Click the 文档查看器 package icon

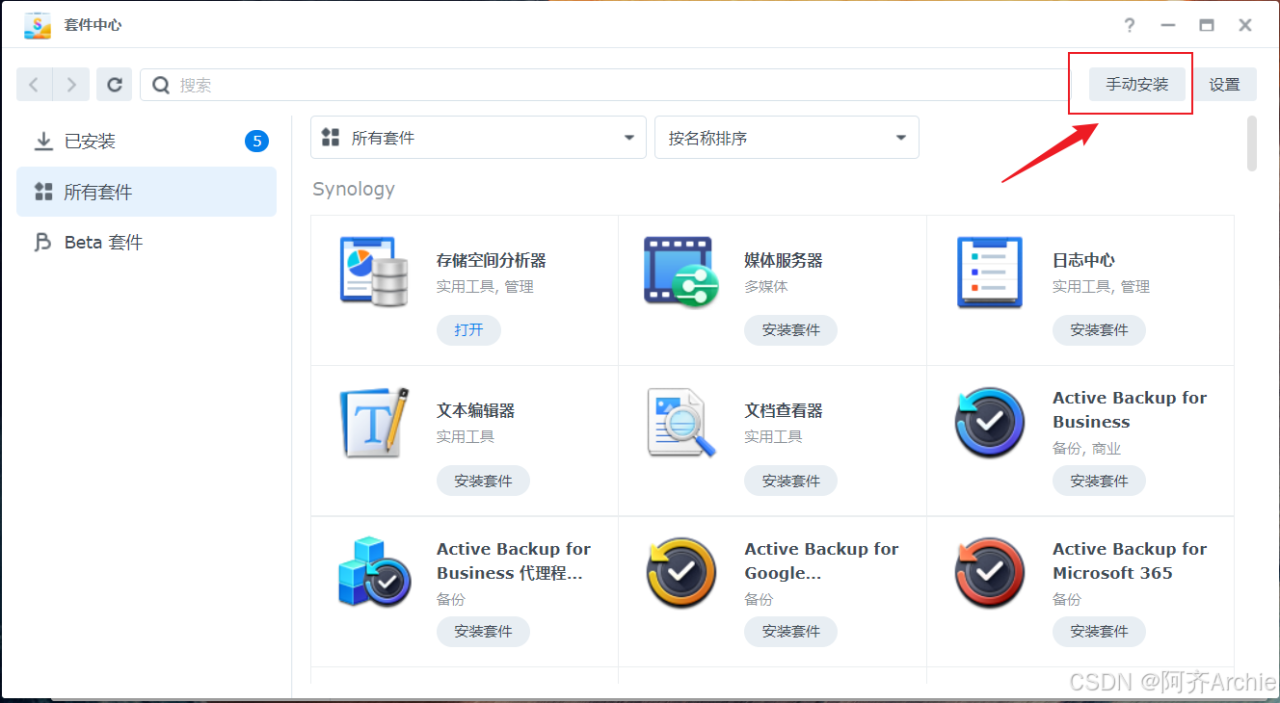681,422
